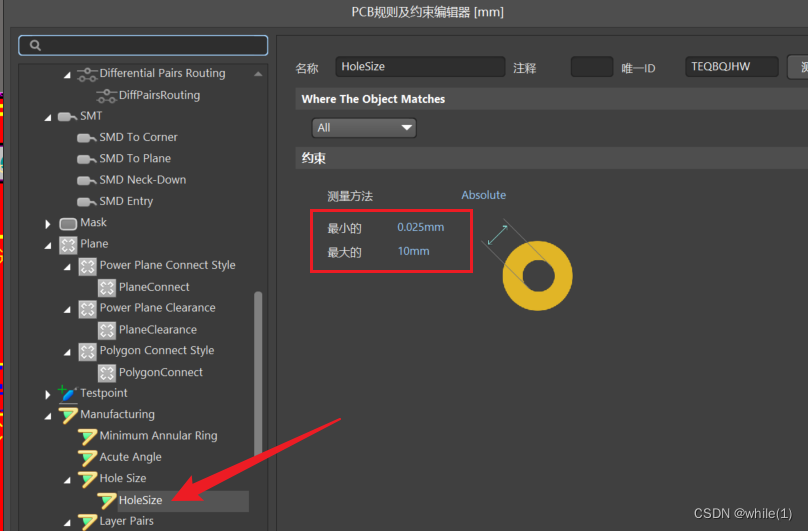
Task: Collapse the Manufacturing tree node
Action: point(47,415)
